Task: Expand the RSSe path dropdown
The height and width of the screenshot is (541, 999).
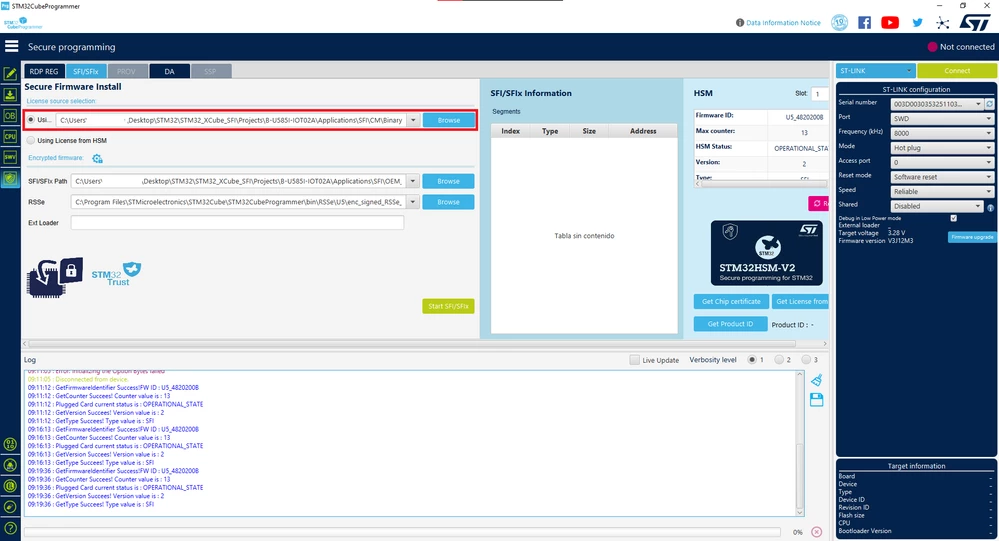Action: click(x=413, y=202)
